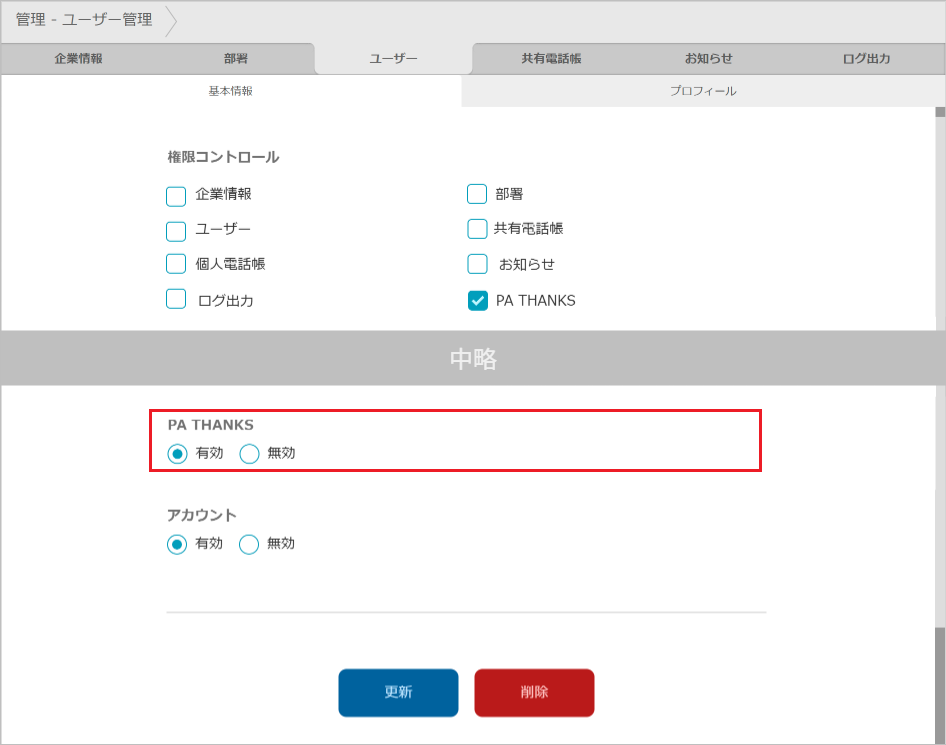Image resolution: width=946 pixels, height=745 pixels.
Task: Select the ユーザー tab
Action: pyautogui.click(x=393, y=59)
